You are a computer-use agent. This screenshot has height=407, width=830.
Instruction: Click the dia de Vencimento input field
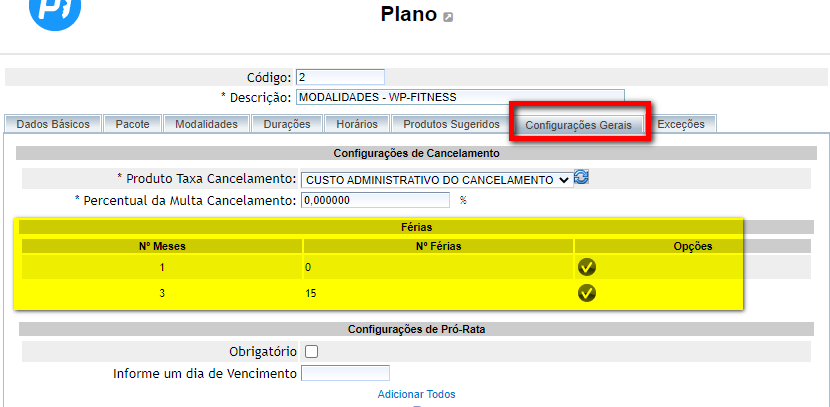(x=351, y=374)
